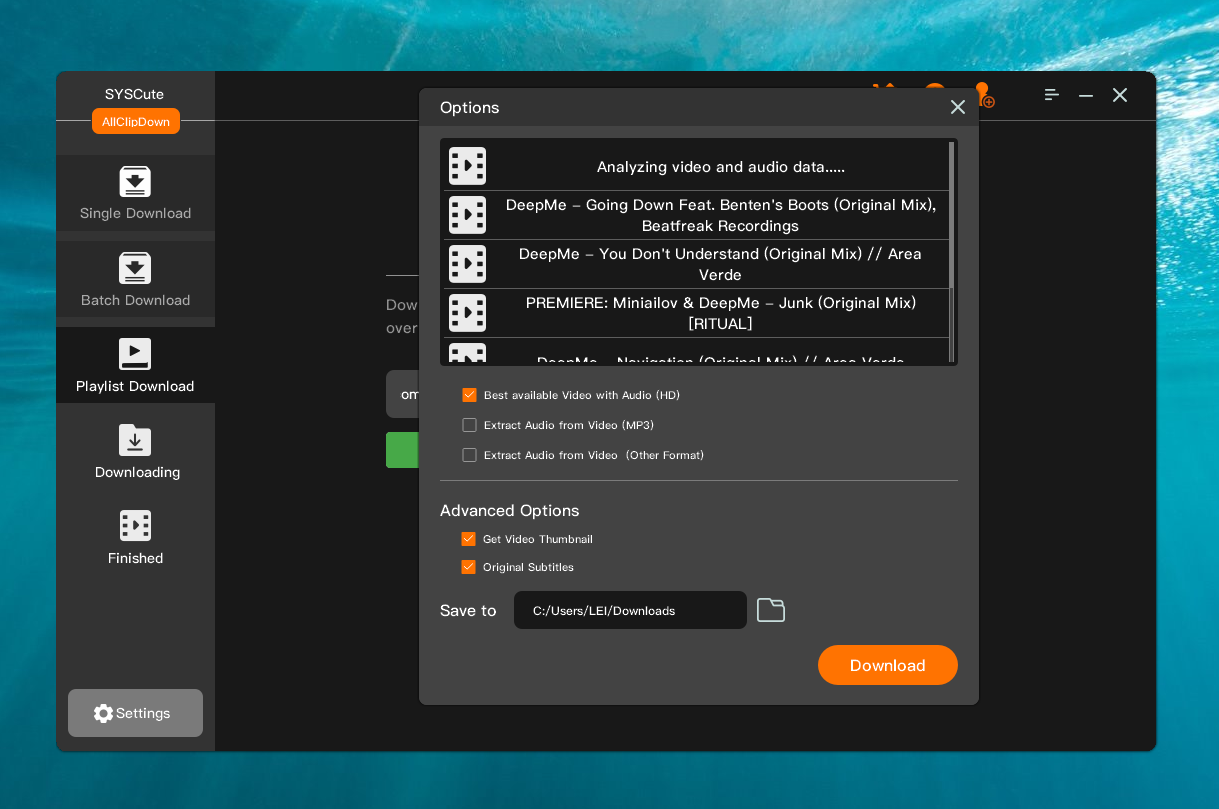Show the Finished downloads section
This screenshot has width=1219, height=809.
[135, 538]
